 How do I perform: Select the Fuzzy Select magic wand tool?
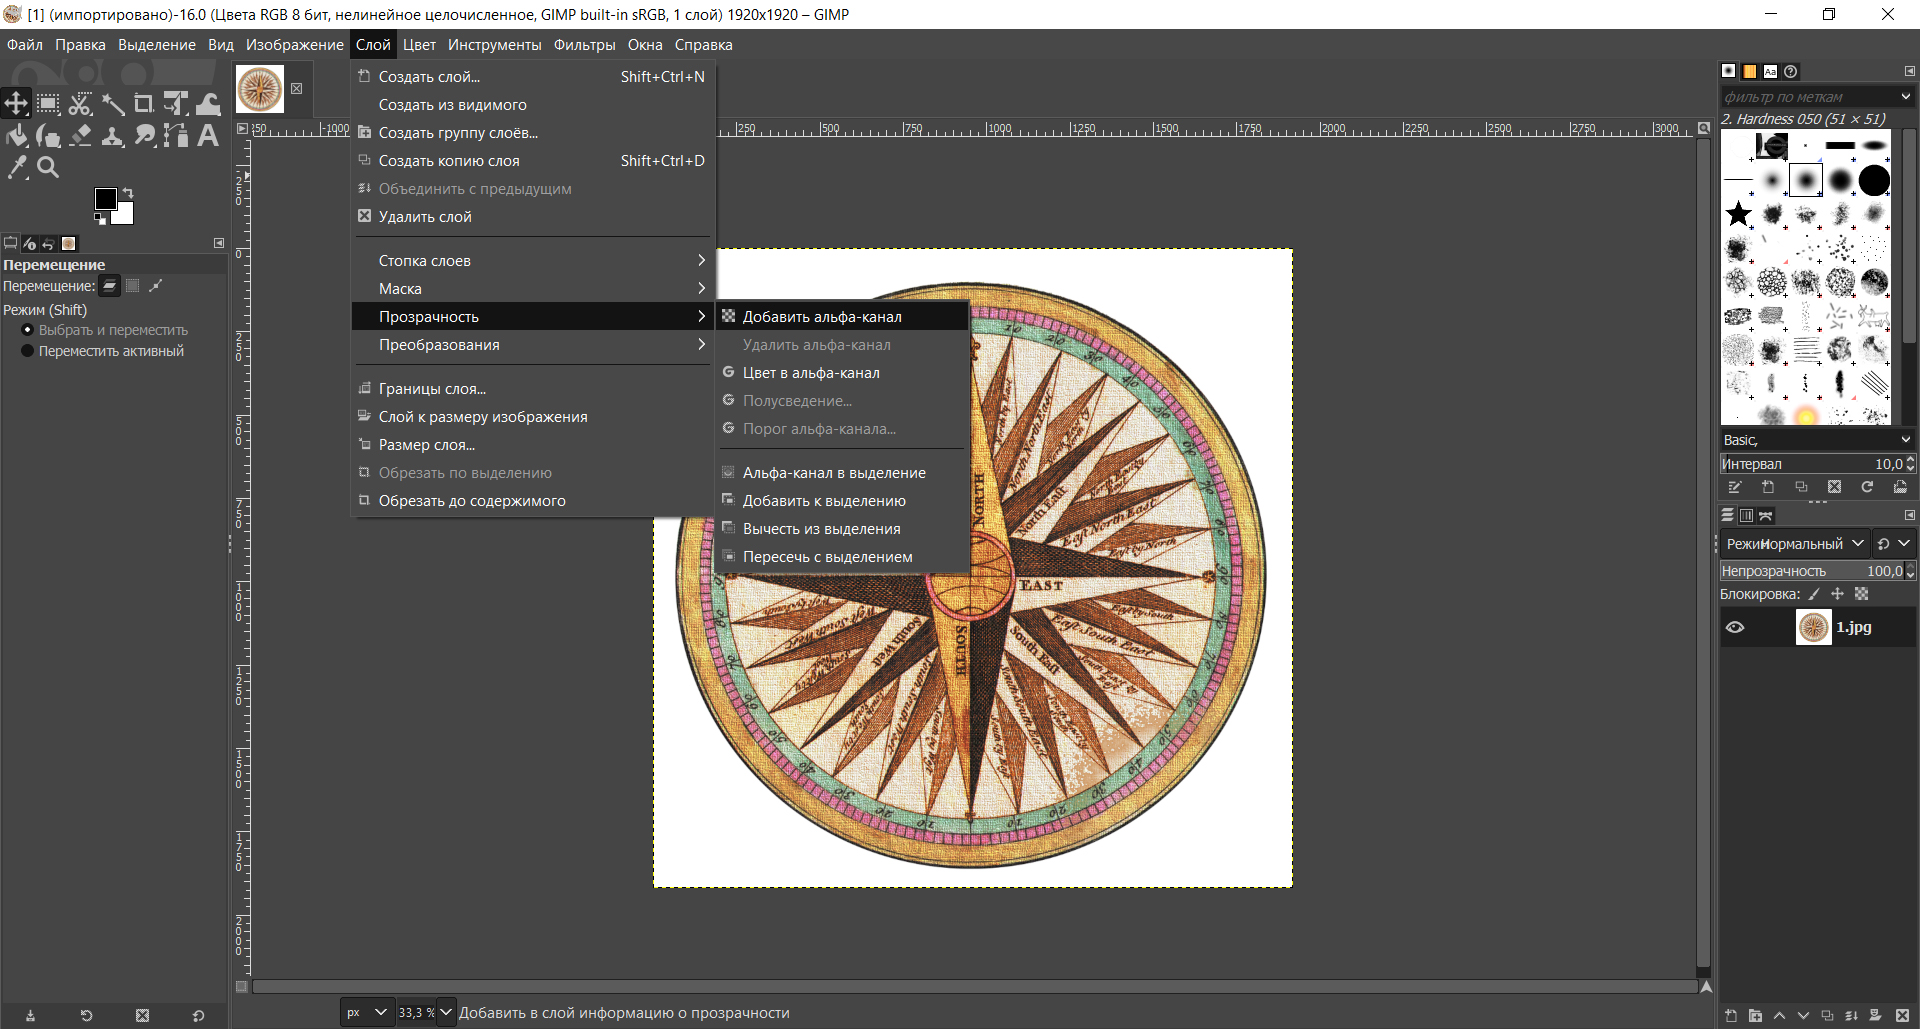(112, 103)
